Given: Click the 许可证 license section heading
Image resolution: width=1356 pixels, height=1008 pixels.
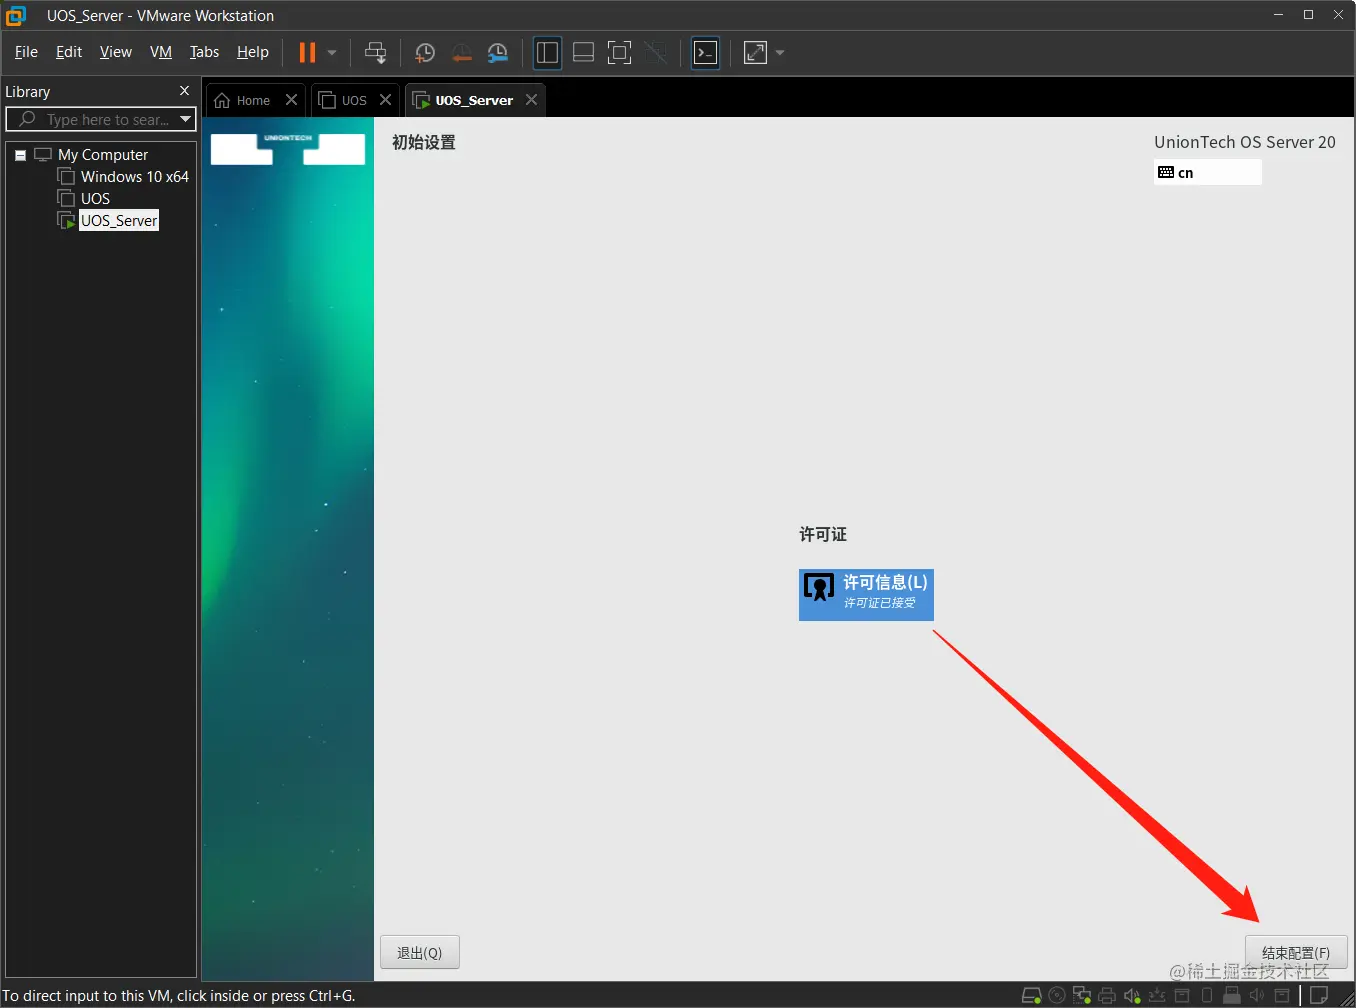Looking at the screenshot, I should click(x=823, y=535).
